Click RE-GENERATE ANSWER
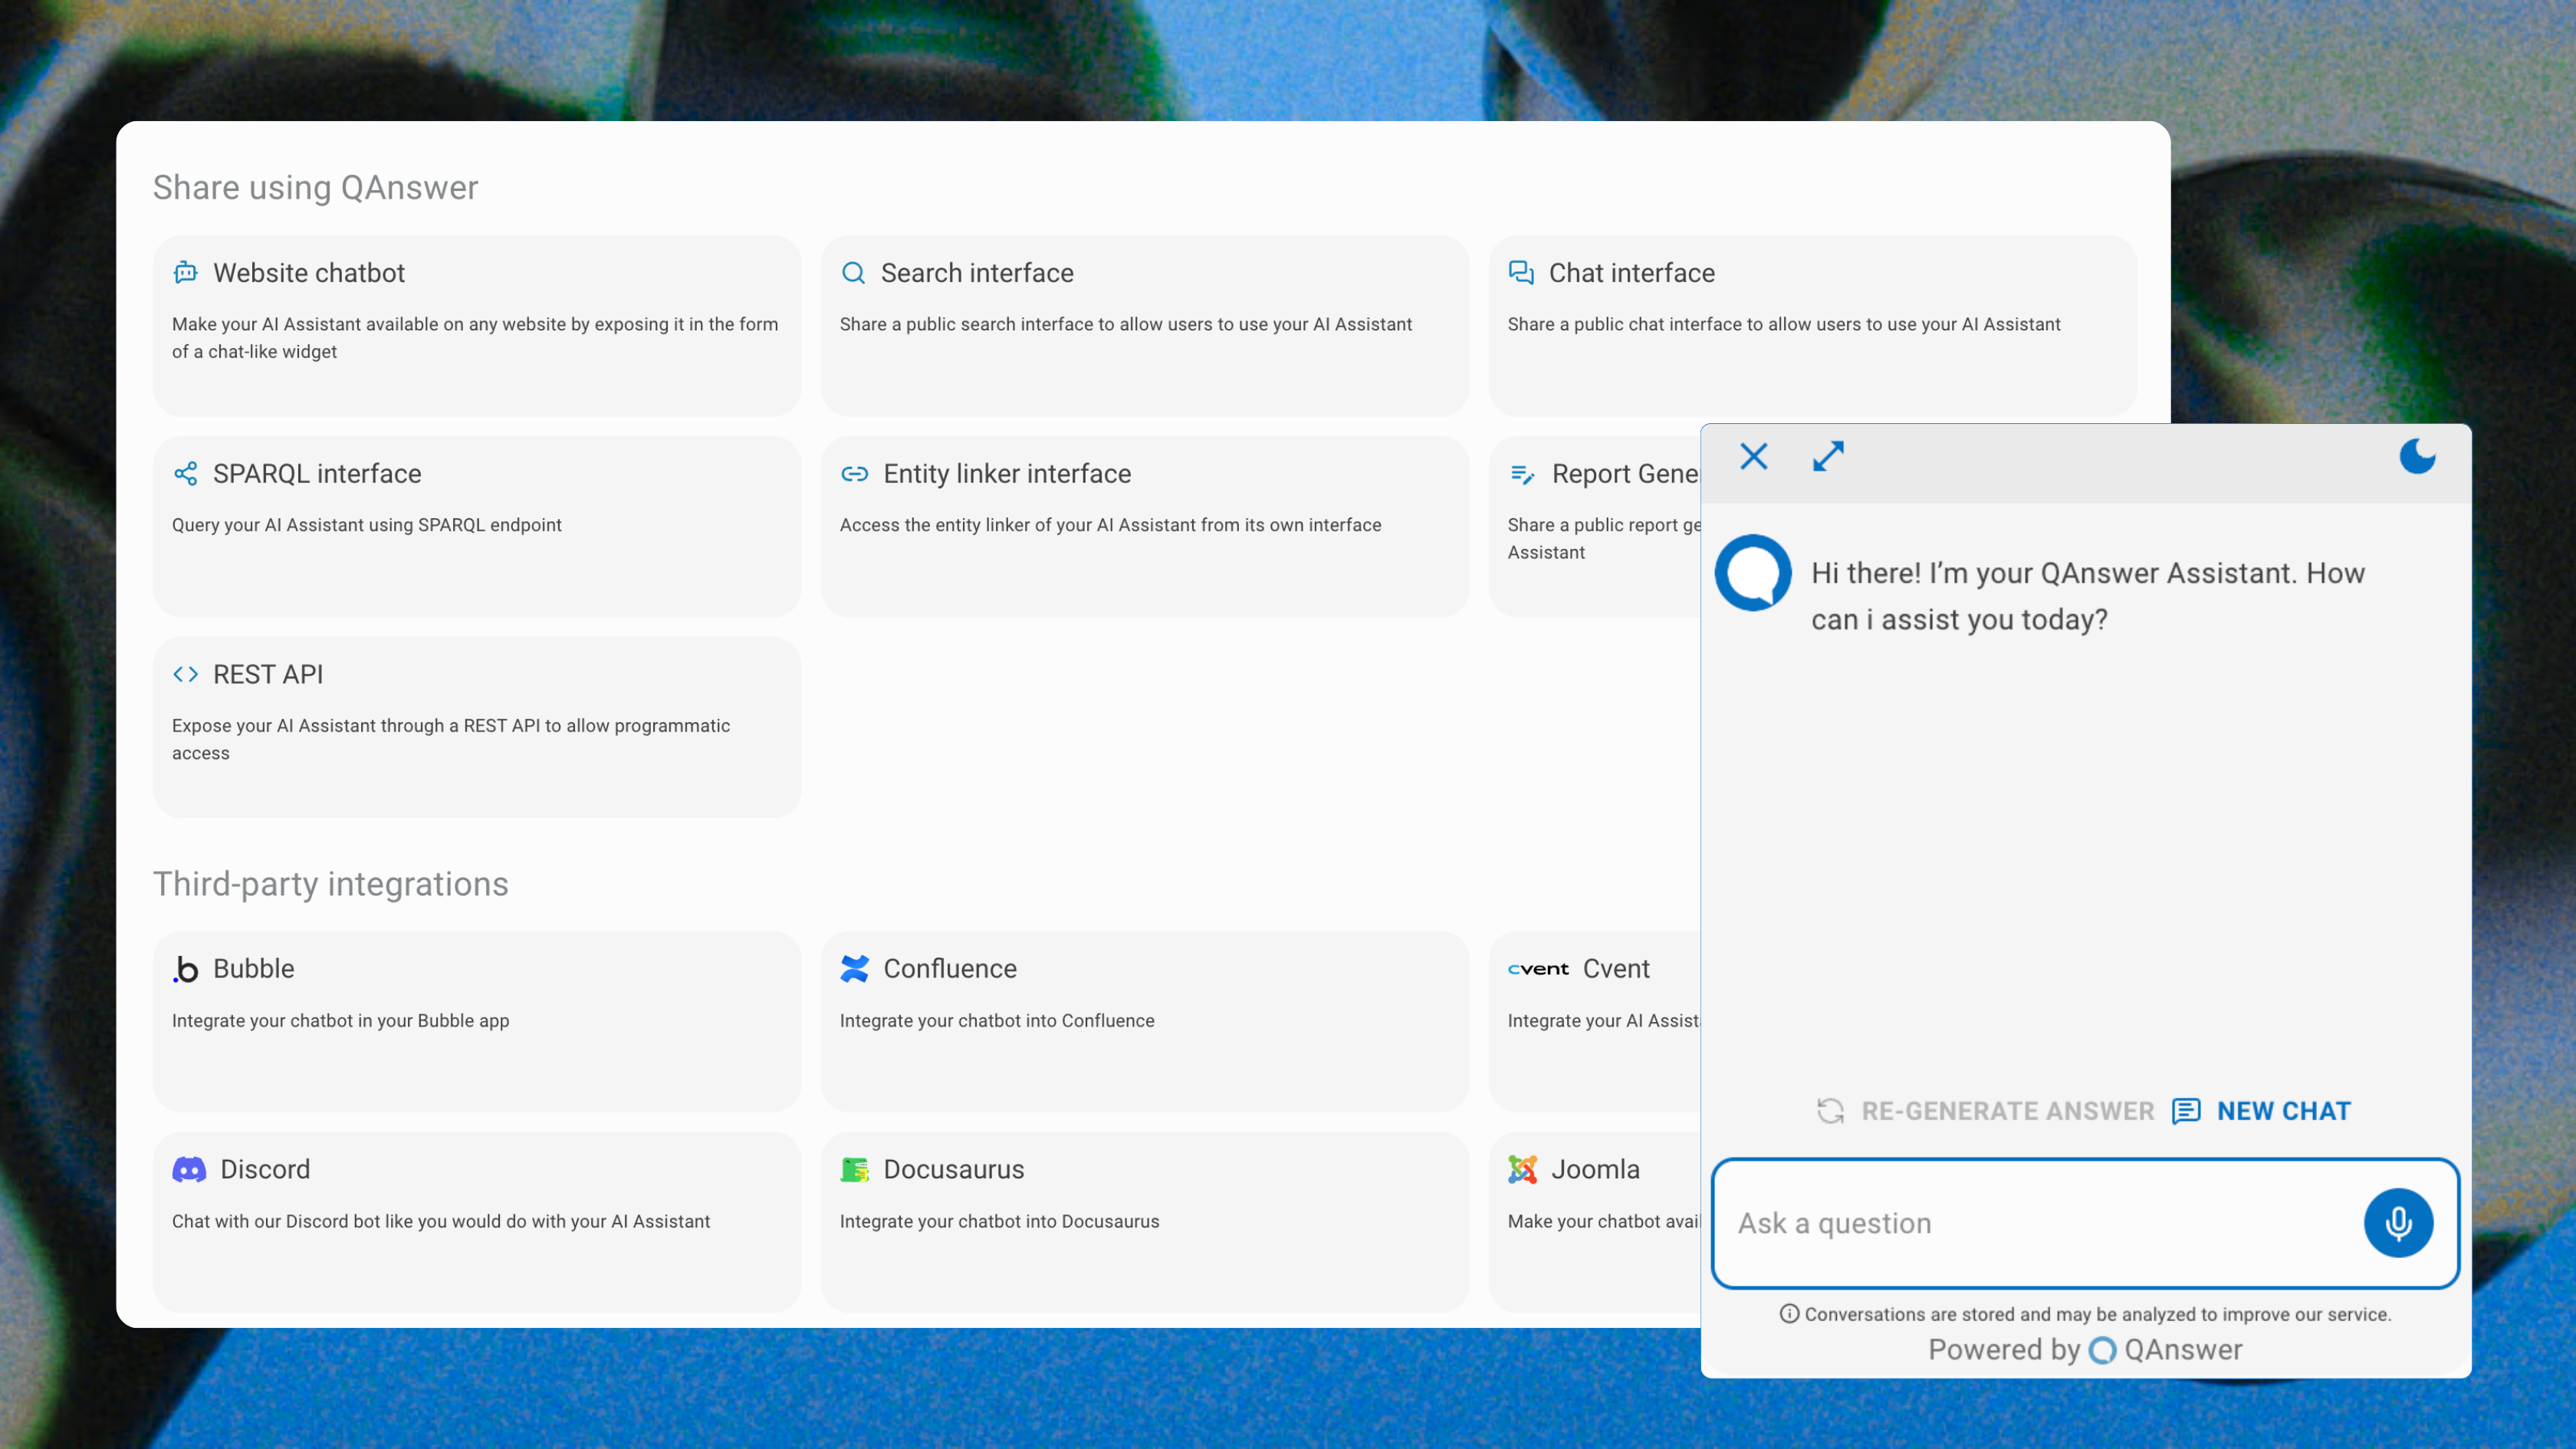 pyautogui.click(x=1984, y=1110)
